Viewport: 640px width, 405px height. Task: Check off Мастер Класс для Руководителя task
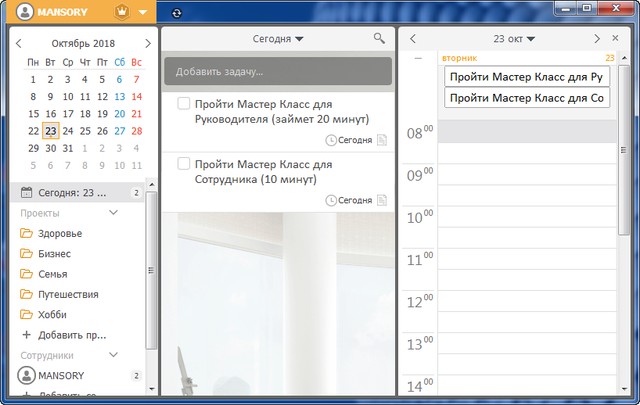pyautogui.click(x=184, y=104)
